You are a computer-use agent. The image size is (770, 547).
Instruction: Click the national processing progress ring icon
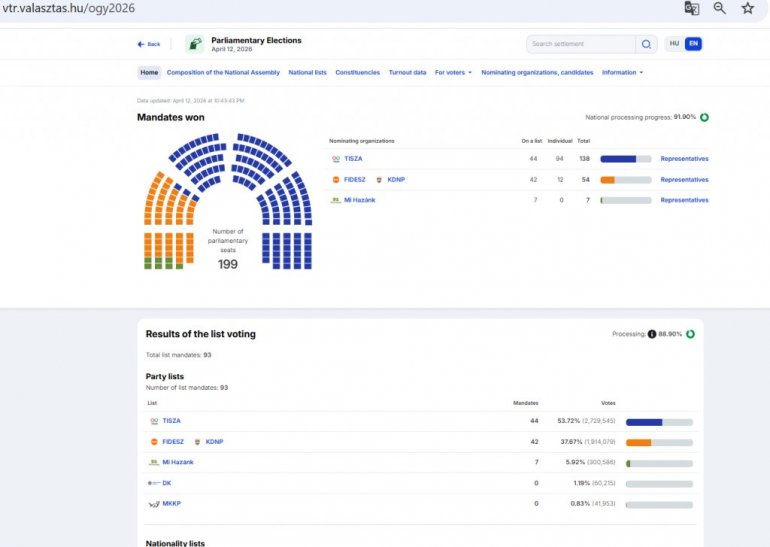[704, 117]
